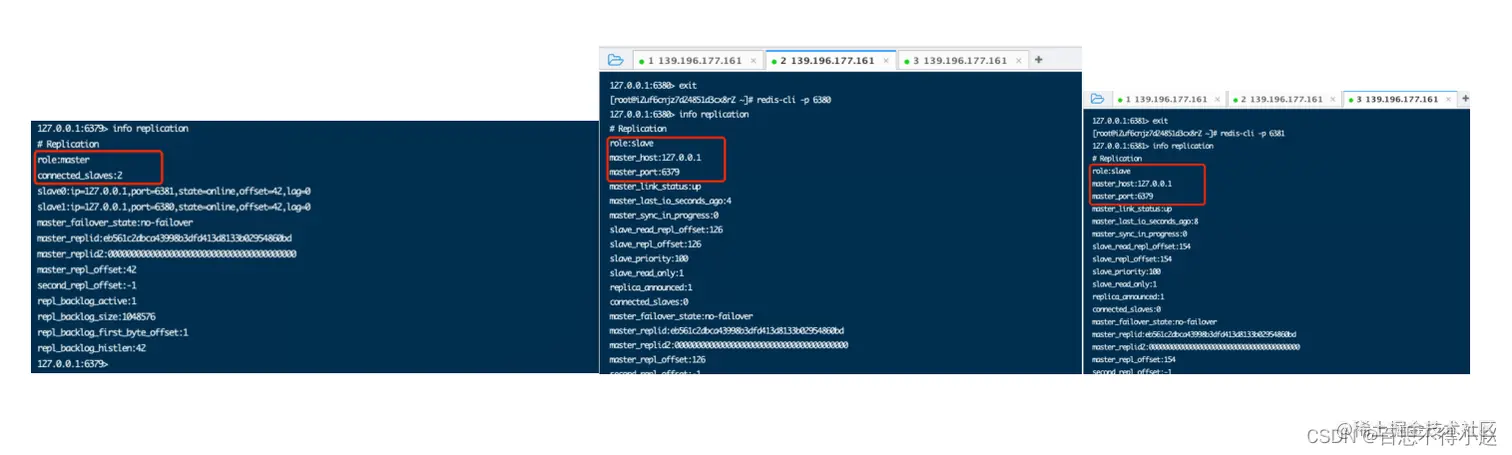Screen dimensions: 1512x455
Task: Select tab 3 139.196.177.161 in right terminal
Action: (x=1399, y=100)
